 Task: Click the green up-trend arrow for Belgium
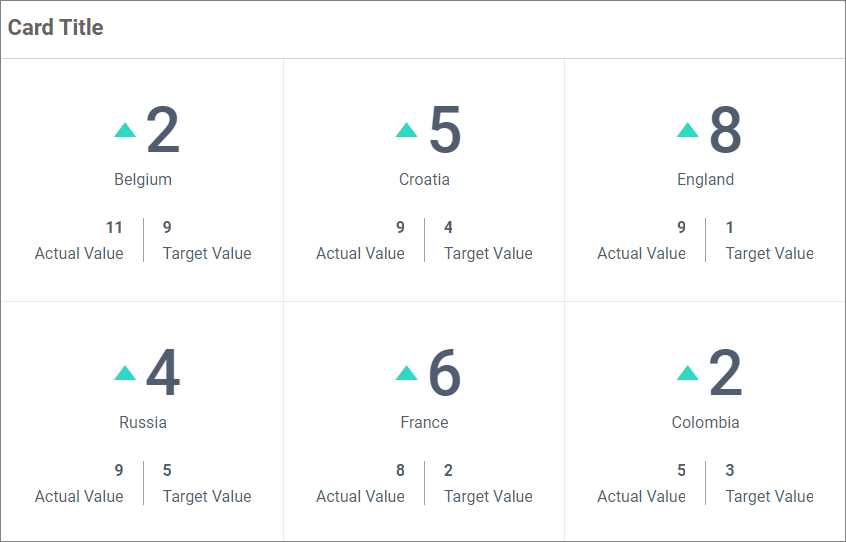[x=125, y=130]
